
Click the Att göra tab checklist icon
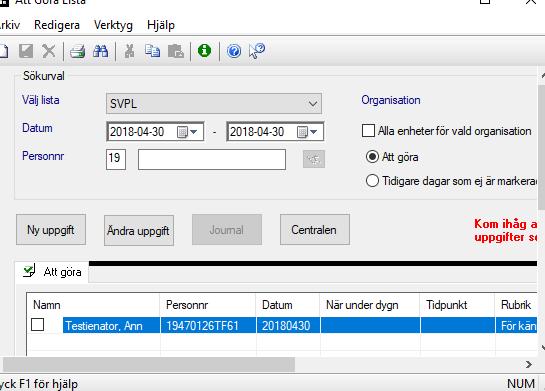pos(29,271)
